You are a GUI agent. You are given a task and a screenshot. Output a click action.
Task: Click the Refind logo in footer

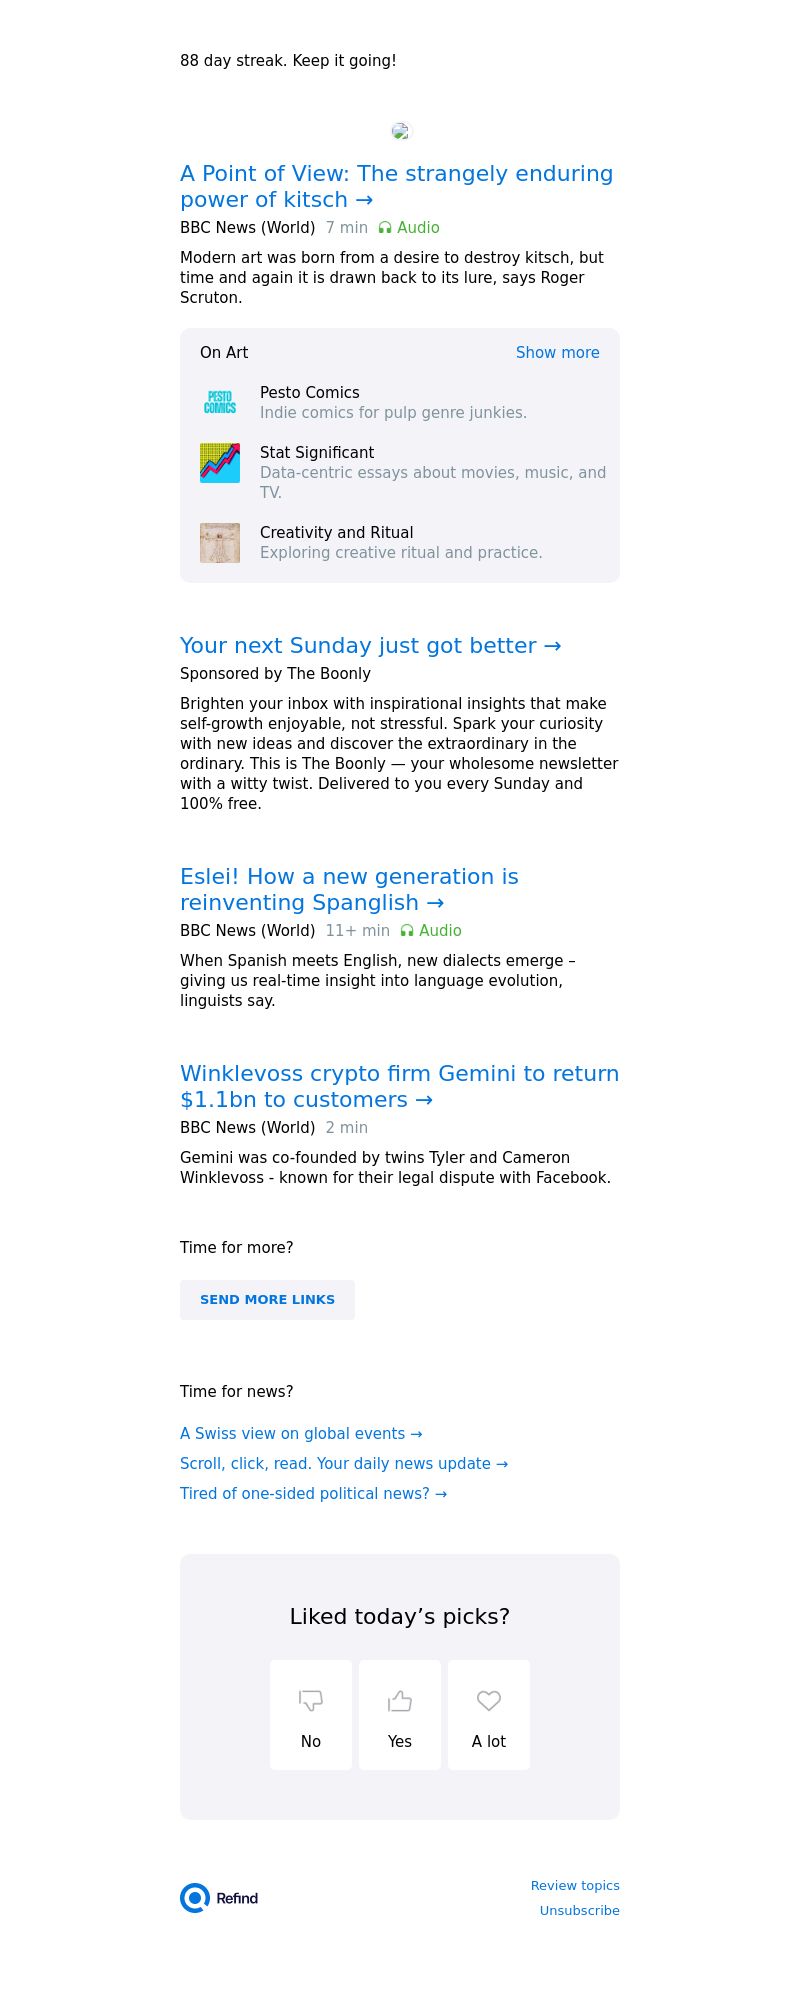[x=219, y=1898]
